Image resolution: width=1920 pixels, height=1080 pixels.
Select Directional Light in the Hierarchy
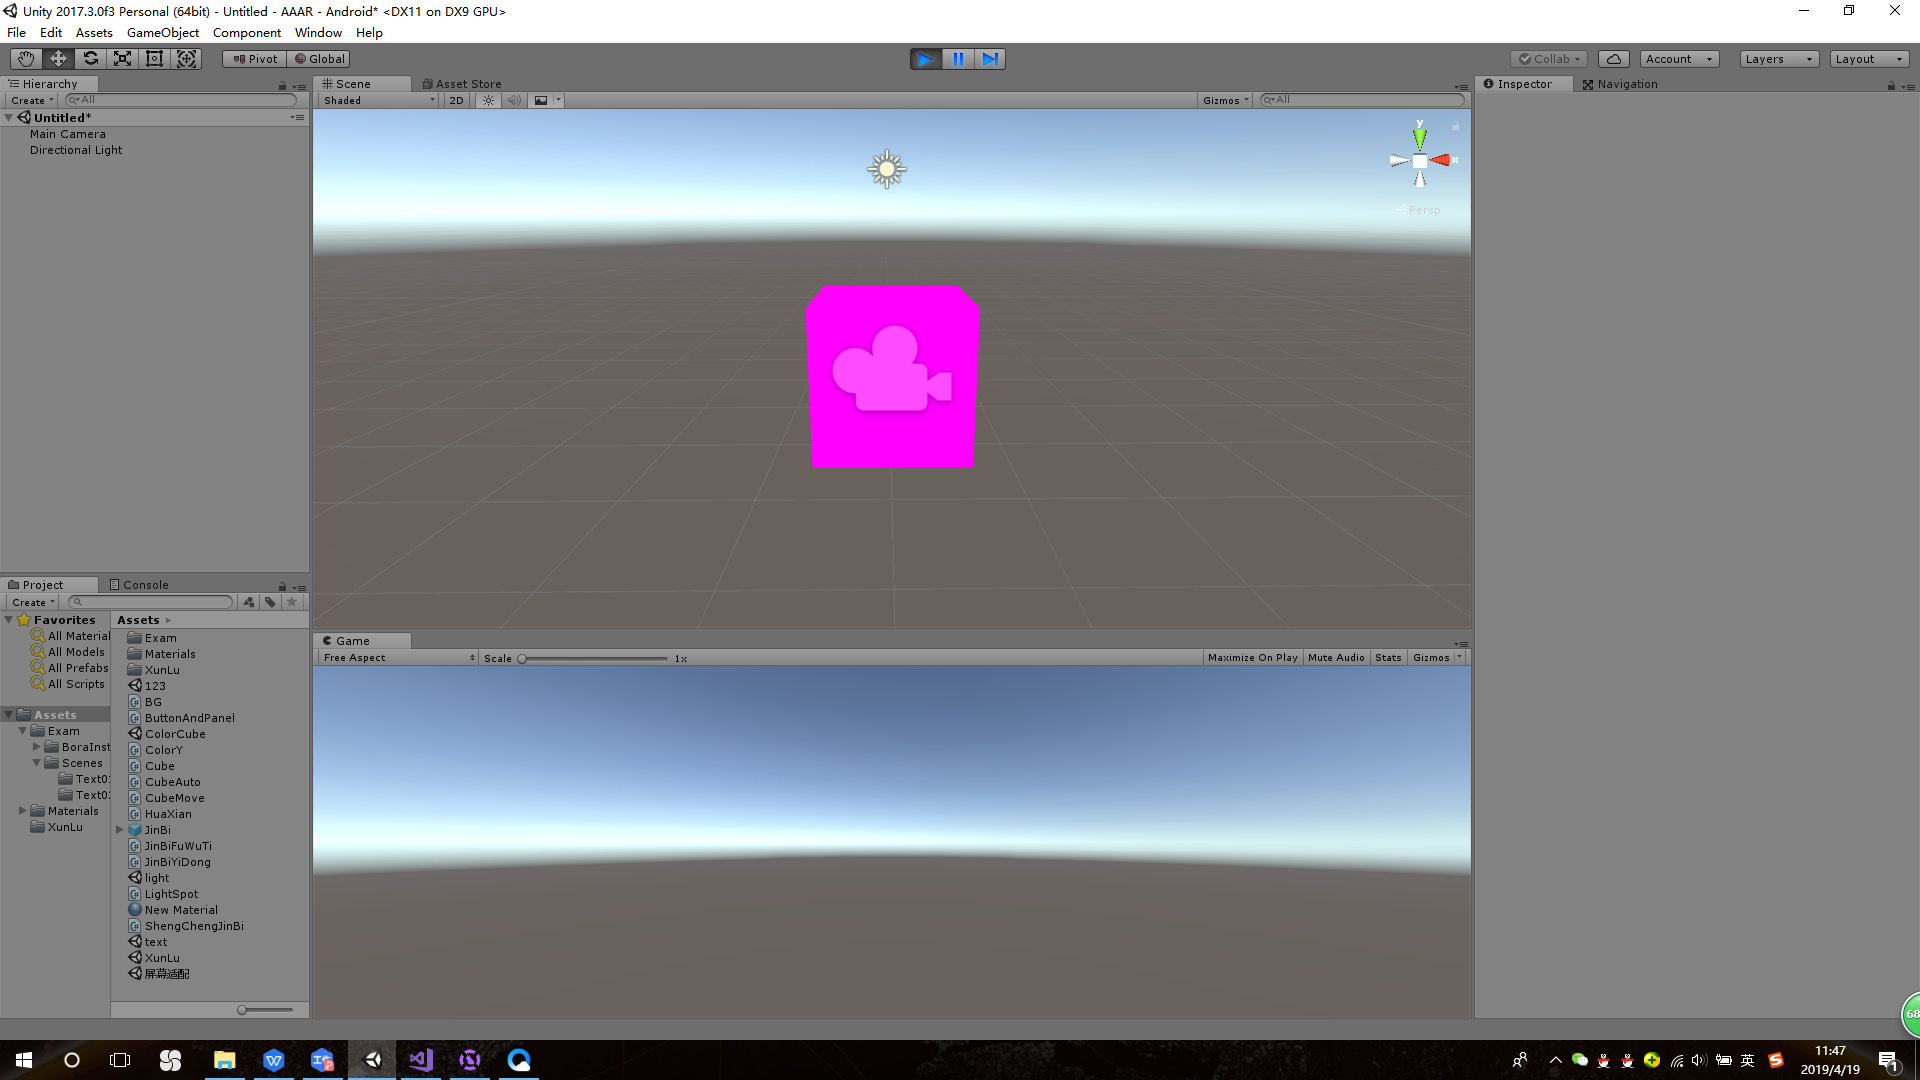point(76,149)
